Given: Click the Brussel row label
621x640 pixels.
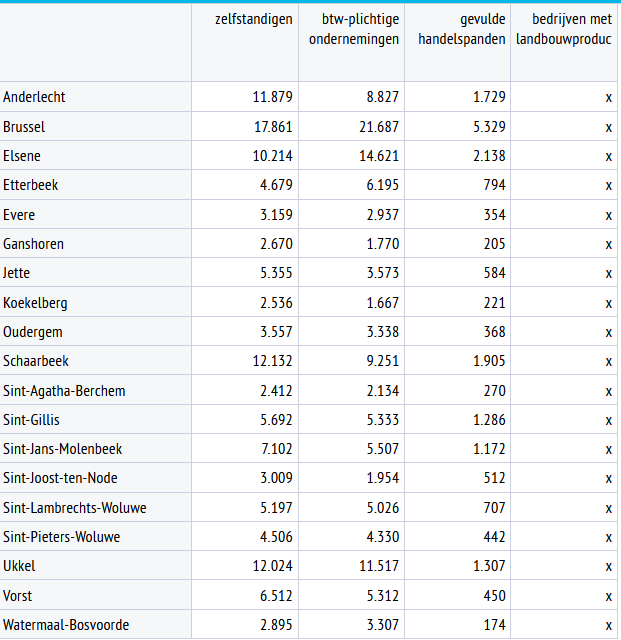Looking at the screenshot, I should coord(25,127).
